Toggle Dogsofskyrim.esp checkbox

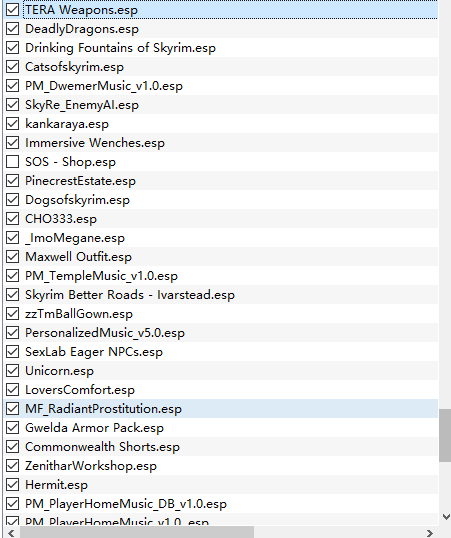pos(13,200)
